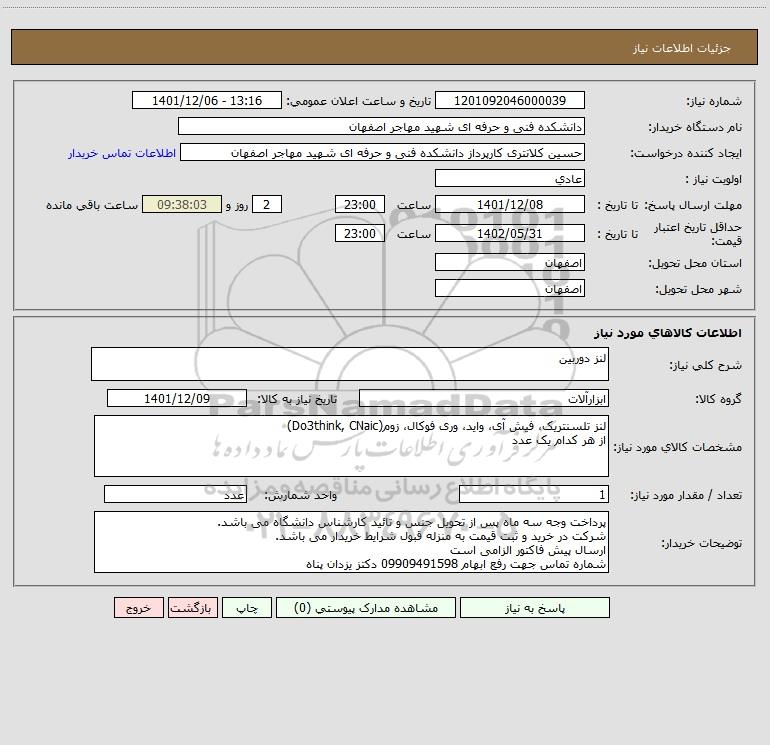Click the label اولویت نیاز
770x745 pixels.
tap(714, 179)
